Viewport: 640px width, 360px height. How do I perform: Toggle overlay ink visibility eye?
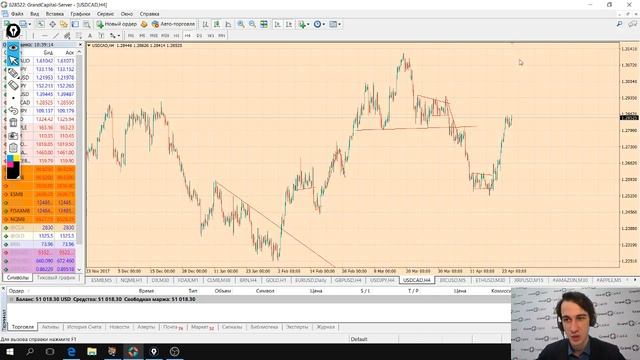pos(13,47)
